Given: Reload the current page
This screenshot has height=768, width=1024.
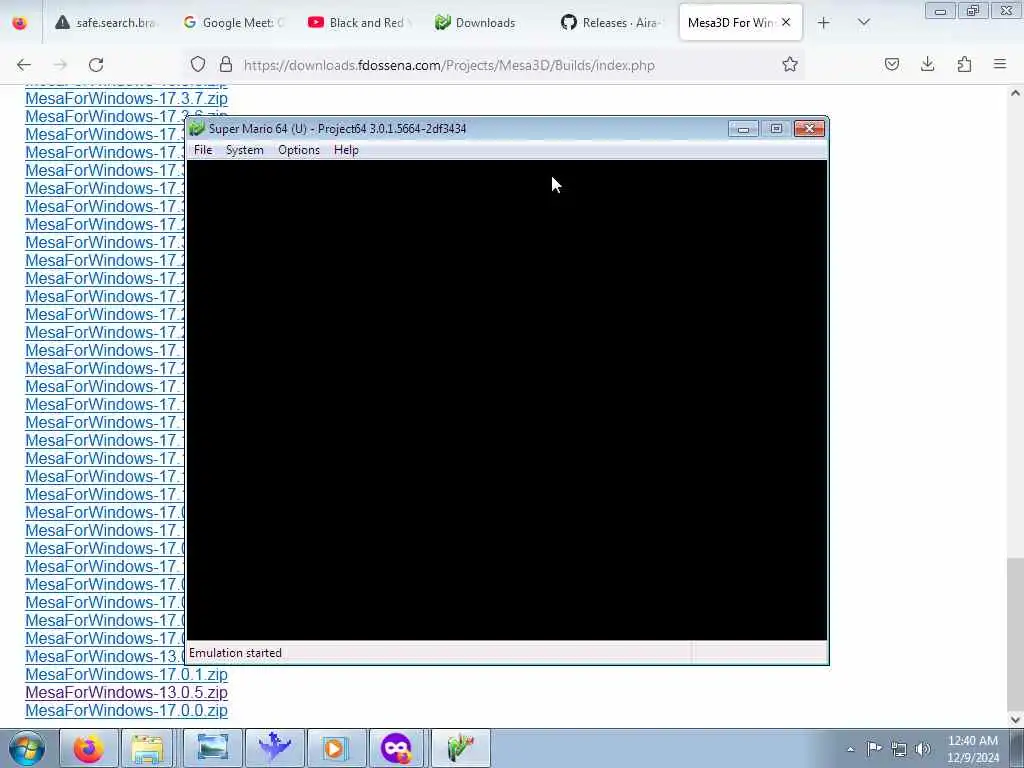Looking at the screenshot, I should (x=96, y=65).
